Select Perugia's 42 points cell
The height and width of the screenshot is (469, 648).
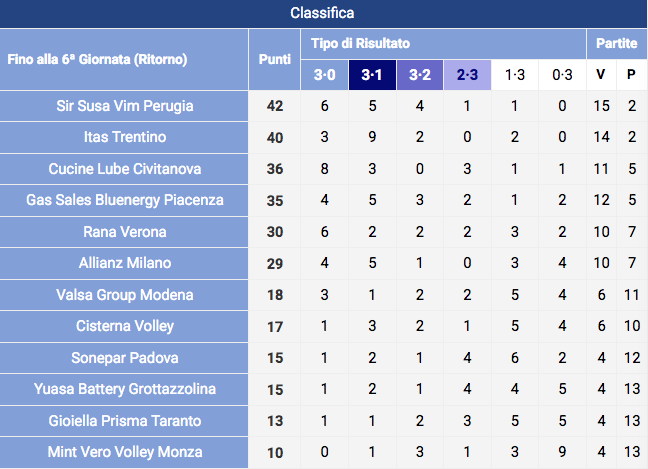coord(275,105)
